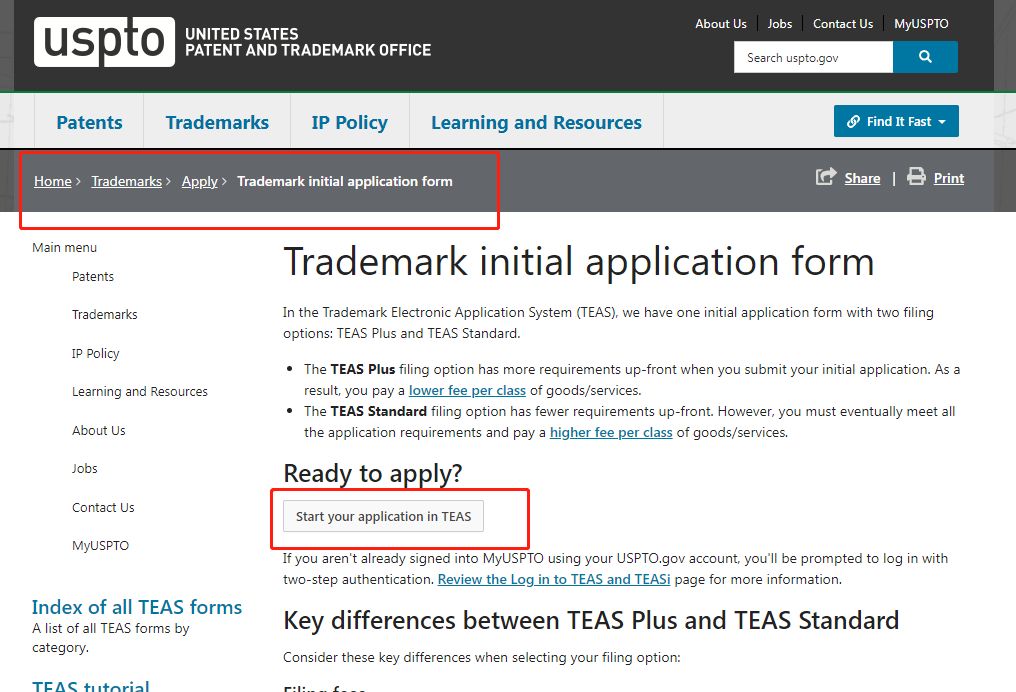Click 'A list of all TEAS forms by category' text
This screenshot has width=1016, height=692.
coord(111,638)
